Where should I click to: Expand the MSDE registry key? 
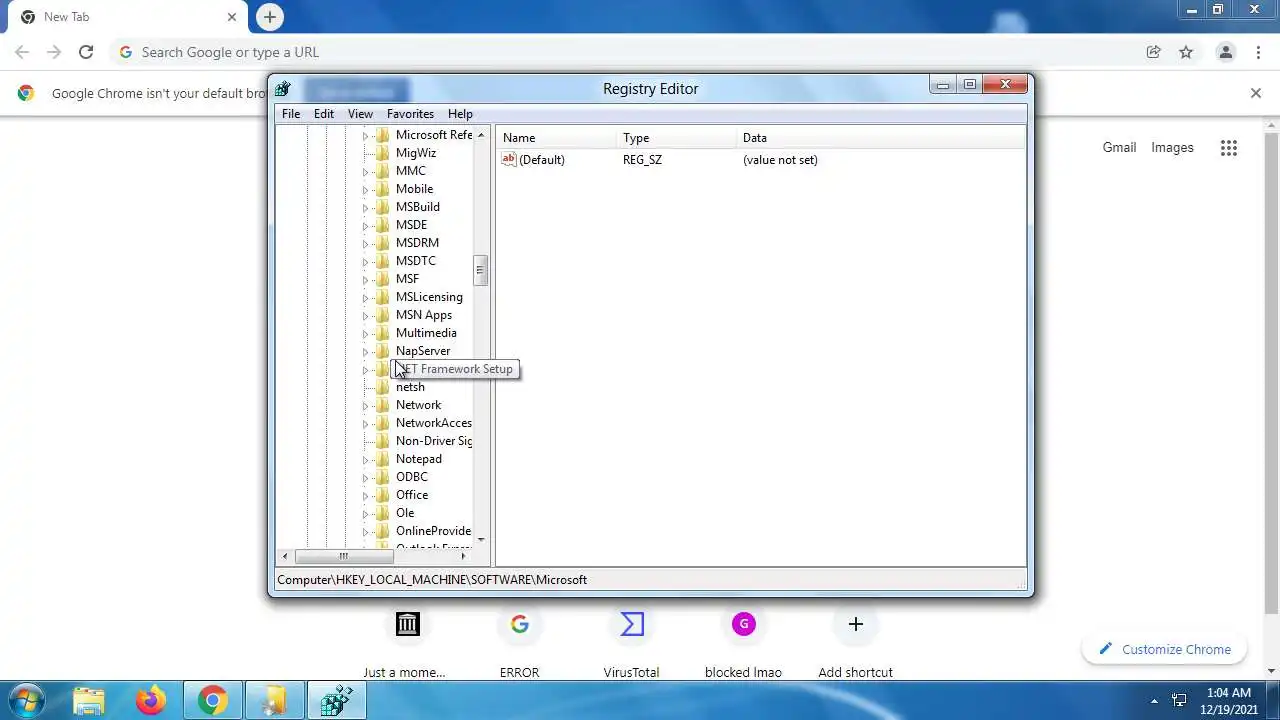pos(365,226)
